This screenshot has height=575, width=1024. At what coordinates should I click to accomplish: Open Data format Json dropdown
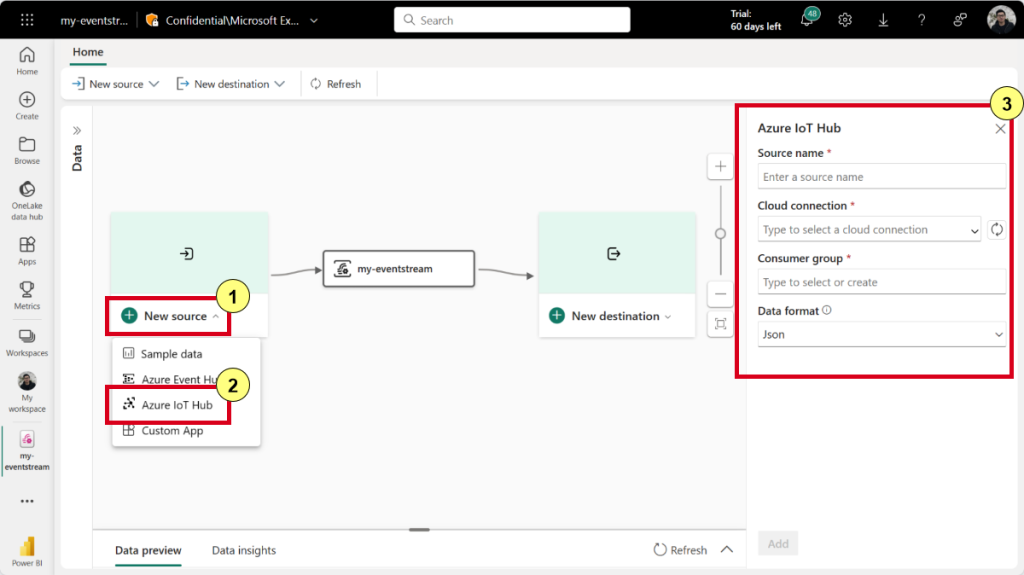(881, 335)
